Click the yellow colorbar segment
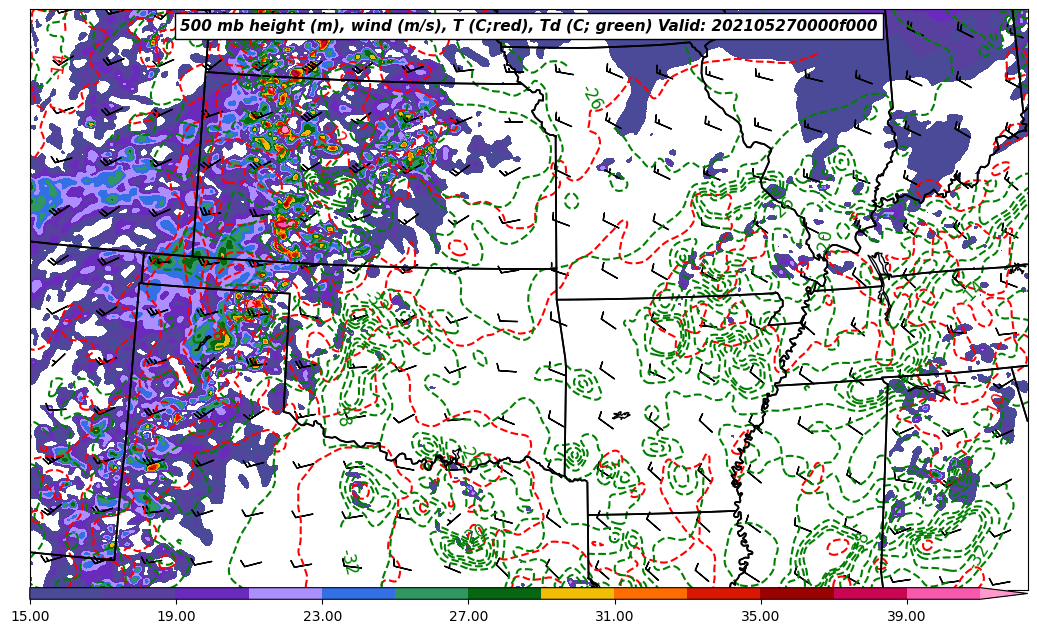Image resolution: width=1037 pixels, height=633 pixels. click(577, 593)
